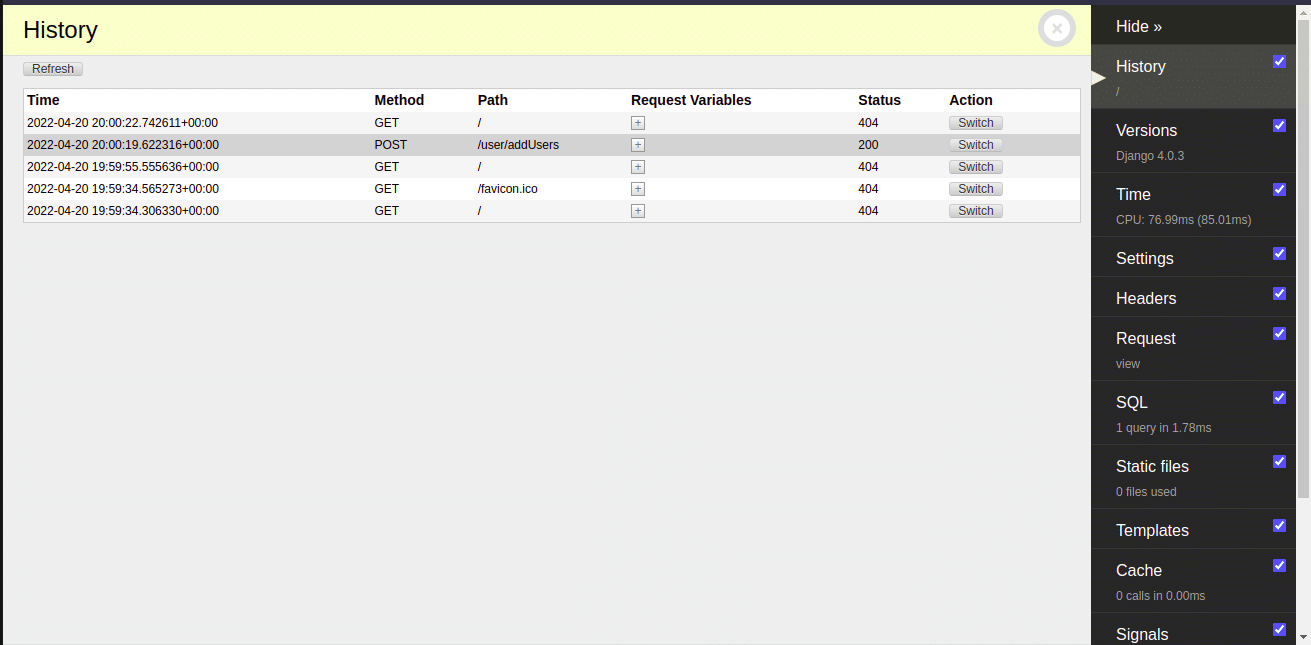Screen dimensions: 1311x645
Task: Open the Time panel
Action: [1131, 194]
